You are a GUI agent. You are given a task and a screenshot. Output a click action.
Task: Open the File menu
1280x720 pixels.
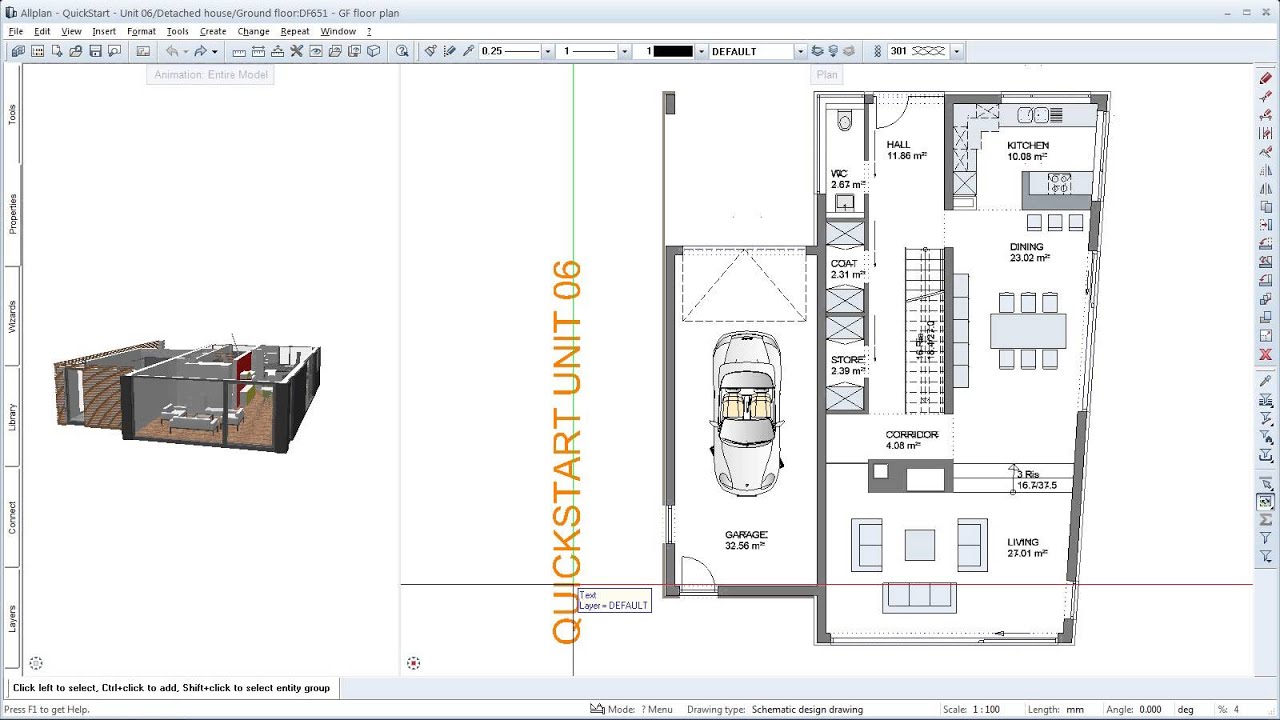15,31
